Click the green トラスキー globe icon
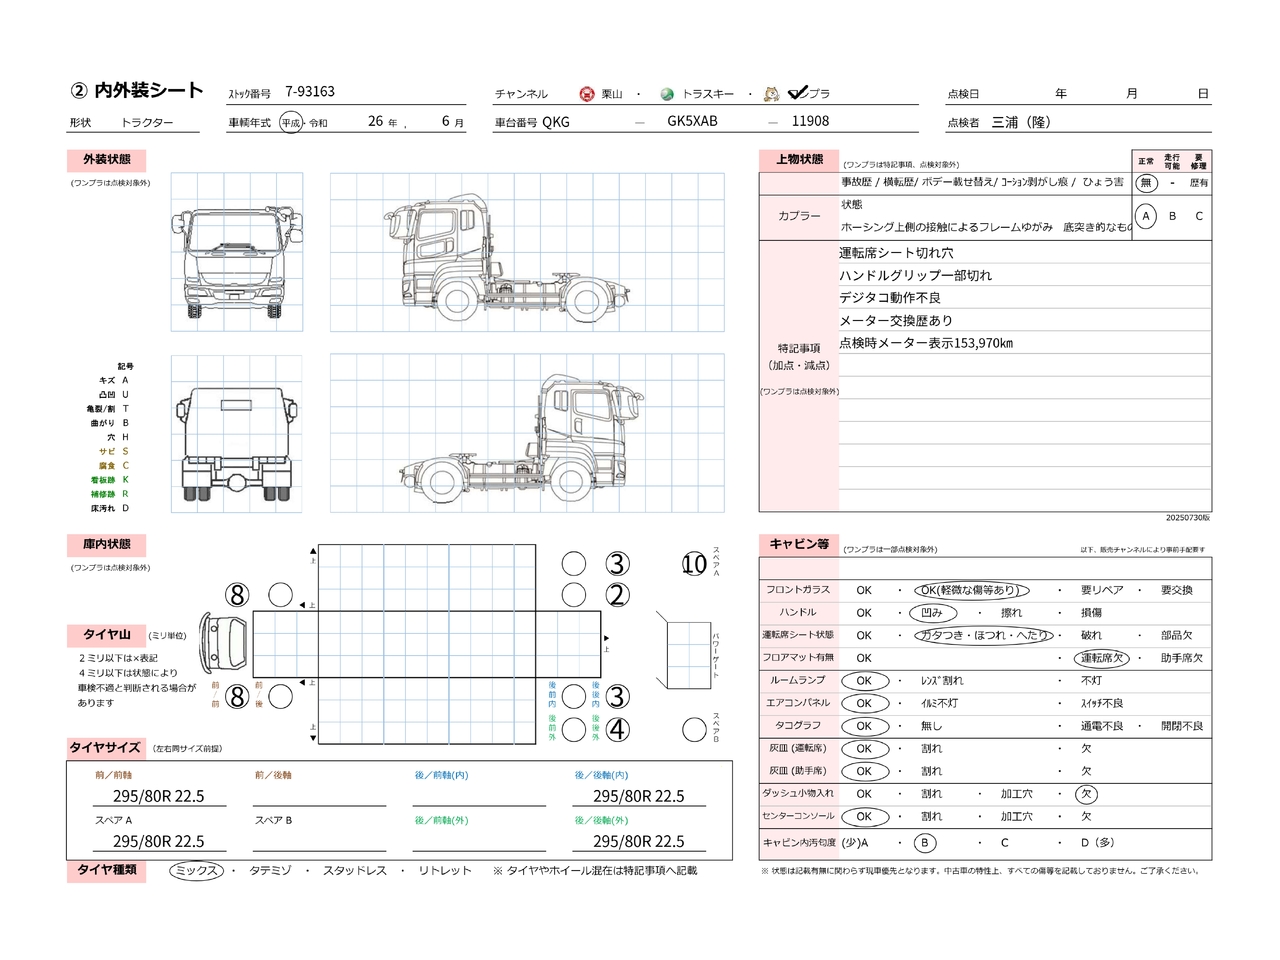Image resolution: width=1280 pixels, height=960 pixels. [x=667, y=94]
